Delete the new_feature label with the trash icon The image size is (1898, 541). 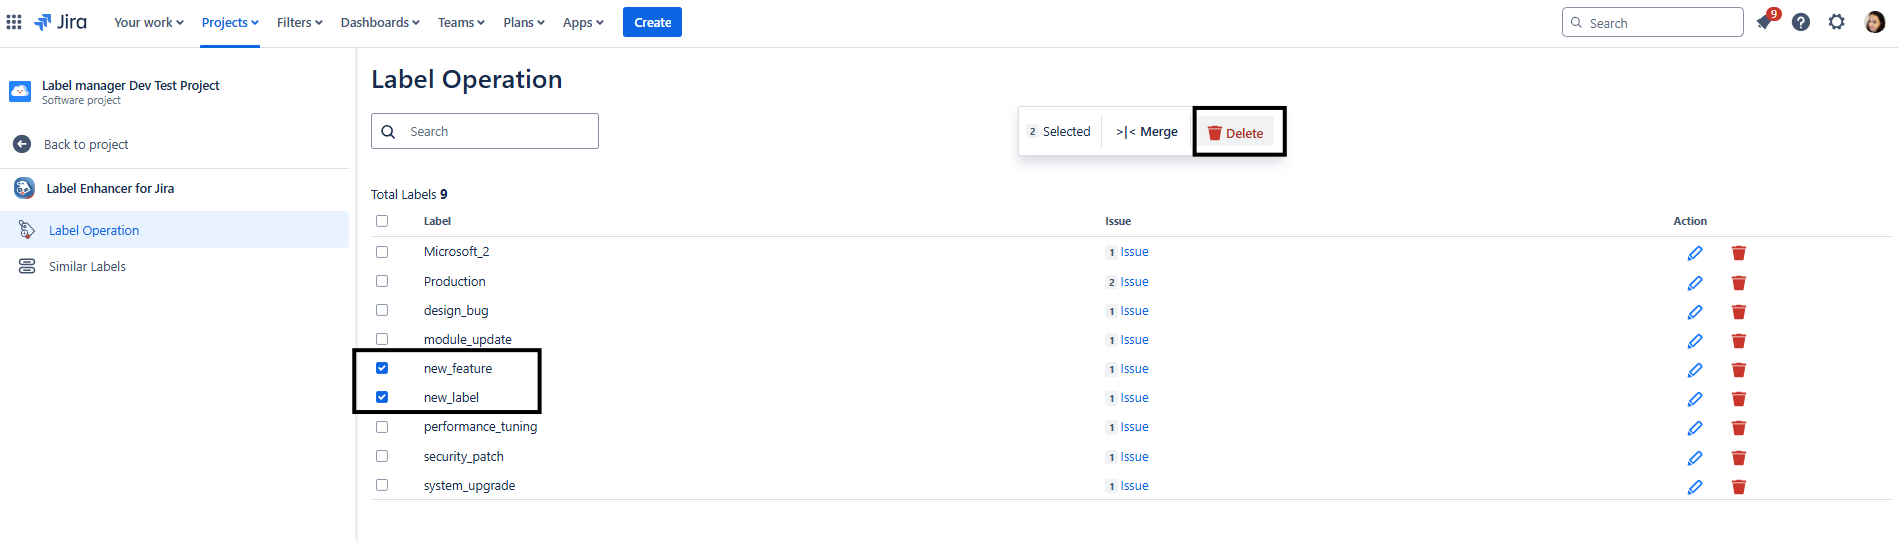[x=1739, y=370]
